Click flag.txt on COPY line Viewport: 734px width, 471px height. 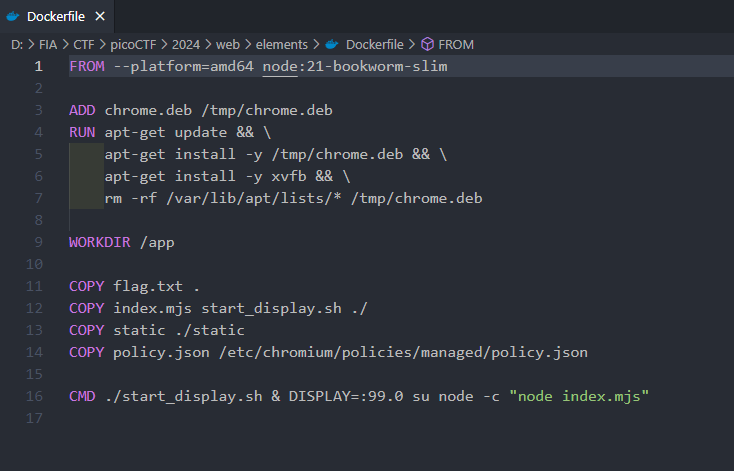pos(148,287)
